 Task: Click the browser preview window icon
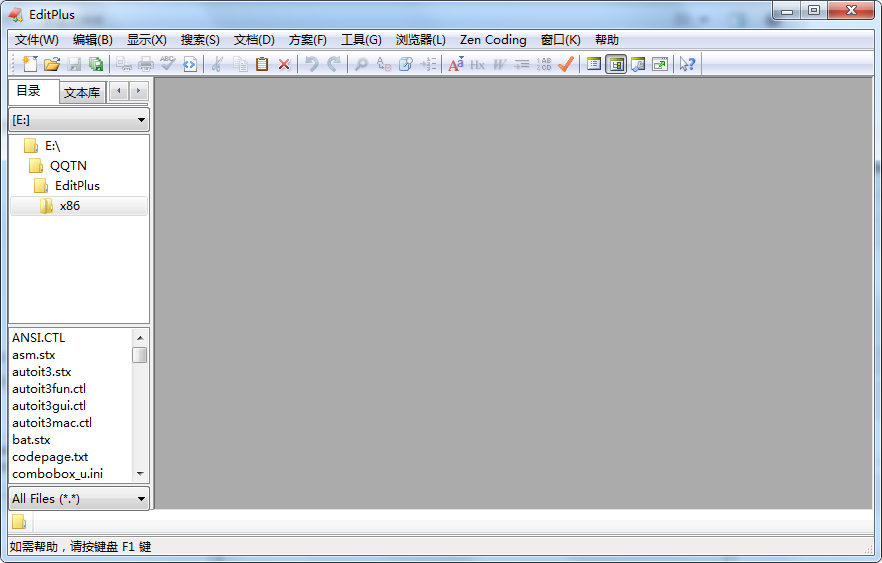click(x=638, y=64)
